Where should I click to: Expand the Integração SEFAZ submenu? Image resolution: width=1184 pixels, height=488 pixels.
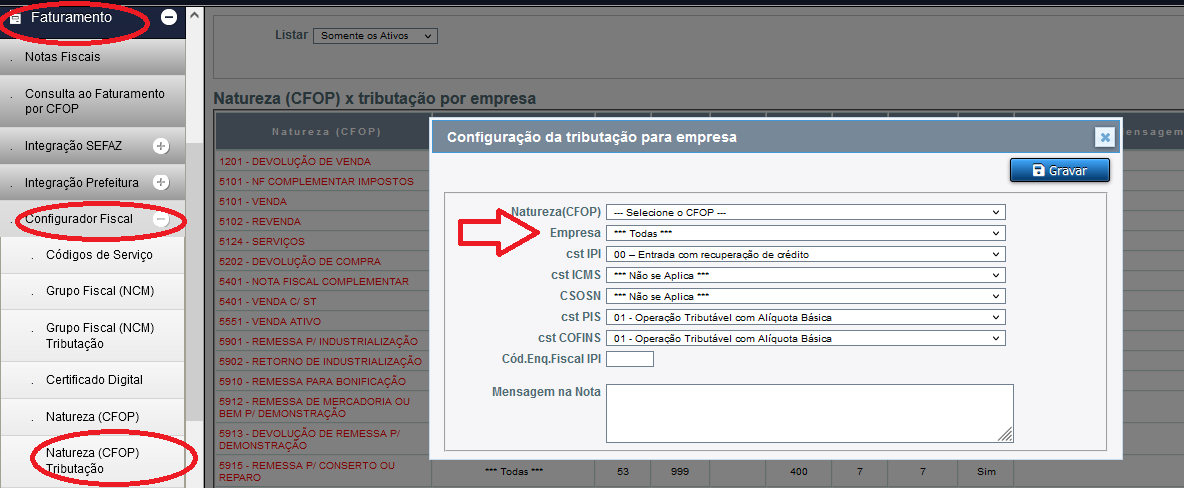160,146
